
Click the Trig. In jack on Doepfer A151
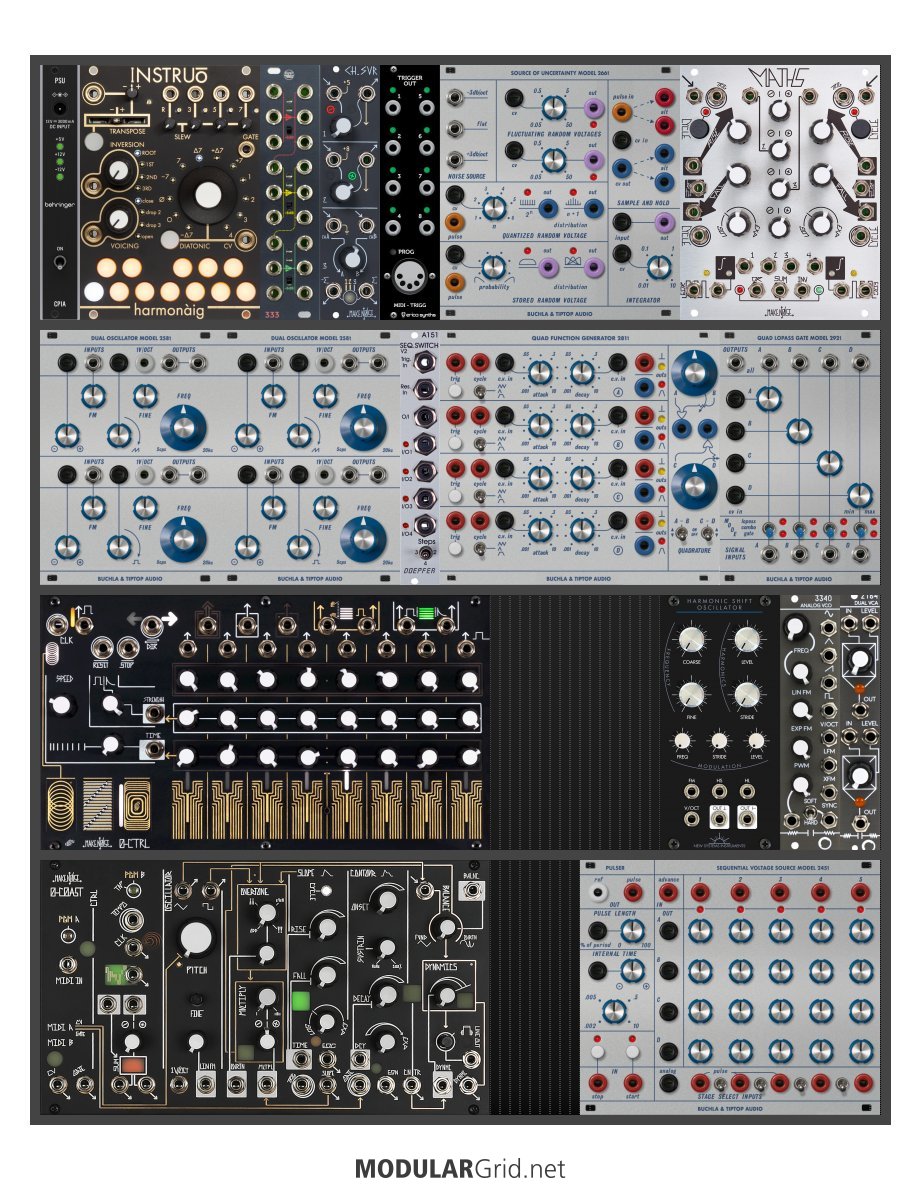click(426, 363)
